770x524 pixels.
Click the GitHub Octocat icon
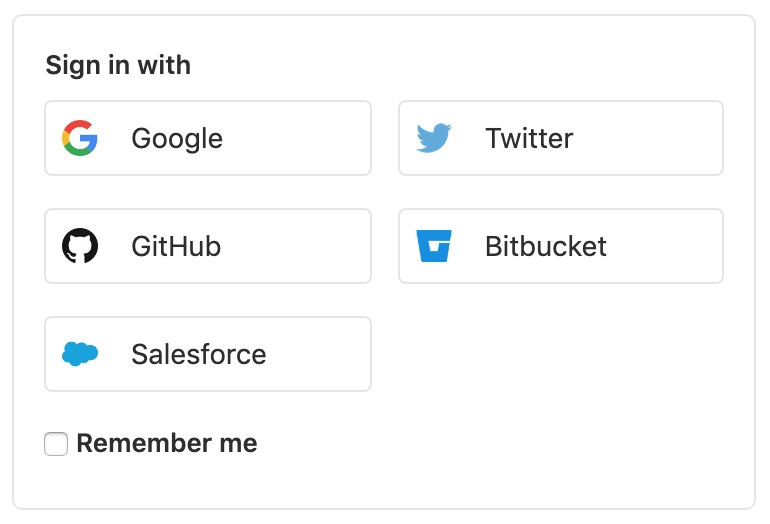click(x=80, y=246)
